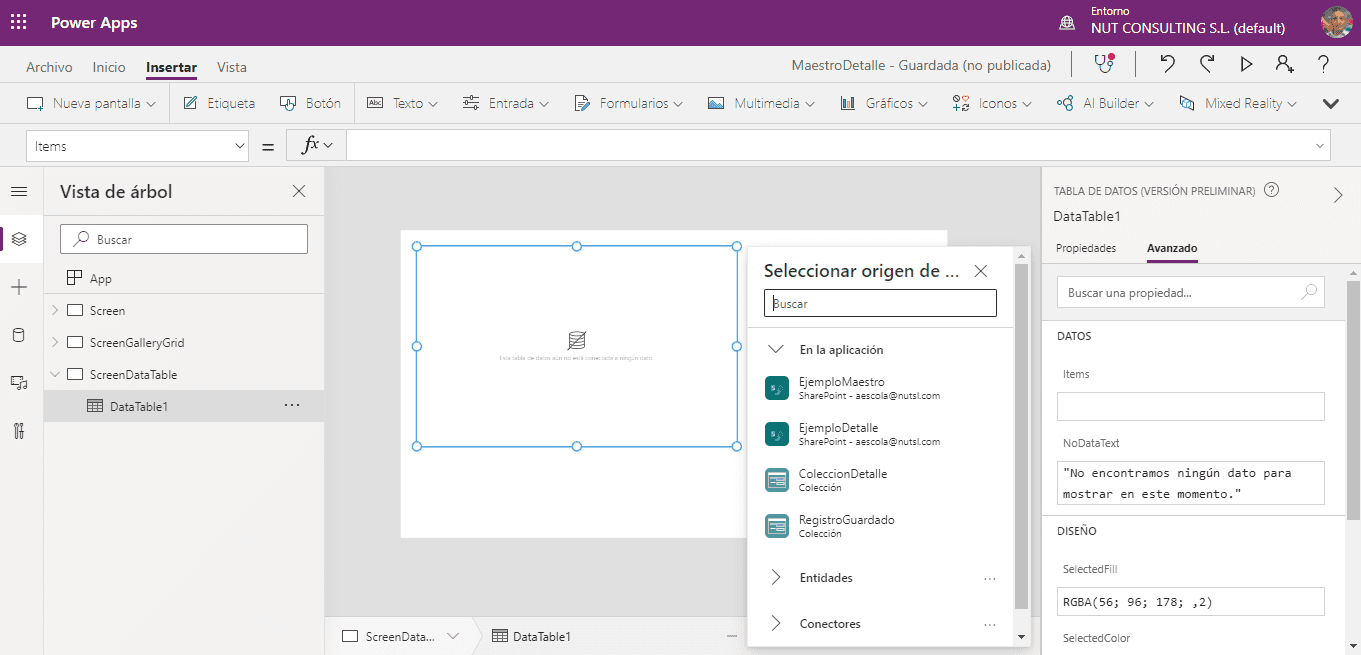This screenshot has height=655, width=1361.
Task: Expand the Screen tree node
Action: click(55, 310)
